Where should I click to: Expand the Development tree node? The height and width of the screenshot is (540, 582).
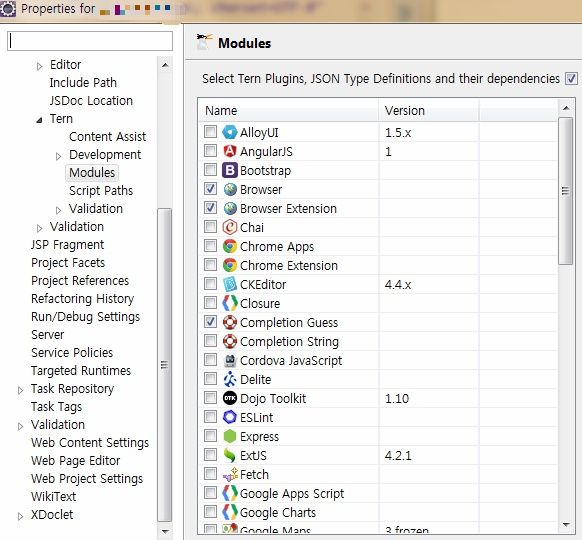pyautogui.click(x=58, y=156)
